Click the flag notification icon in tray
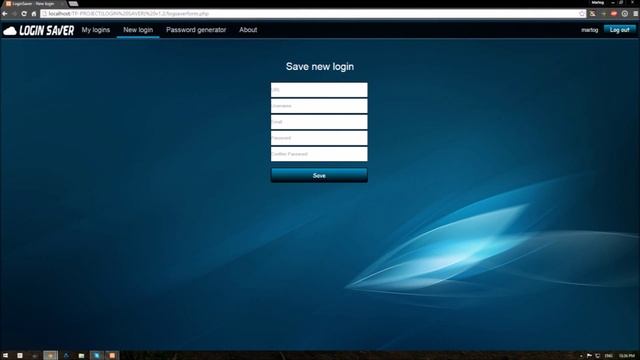640x360 pixels. click(589, 356)
